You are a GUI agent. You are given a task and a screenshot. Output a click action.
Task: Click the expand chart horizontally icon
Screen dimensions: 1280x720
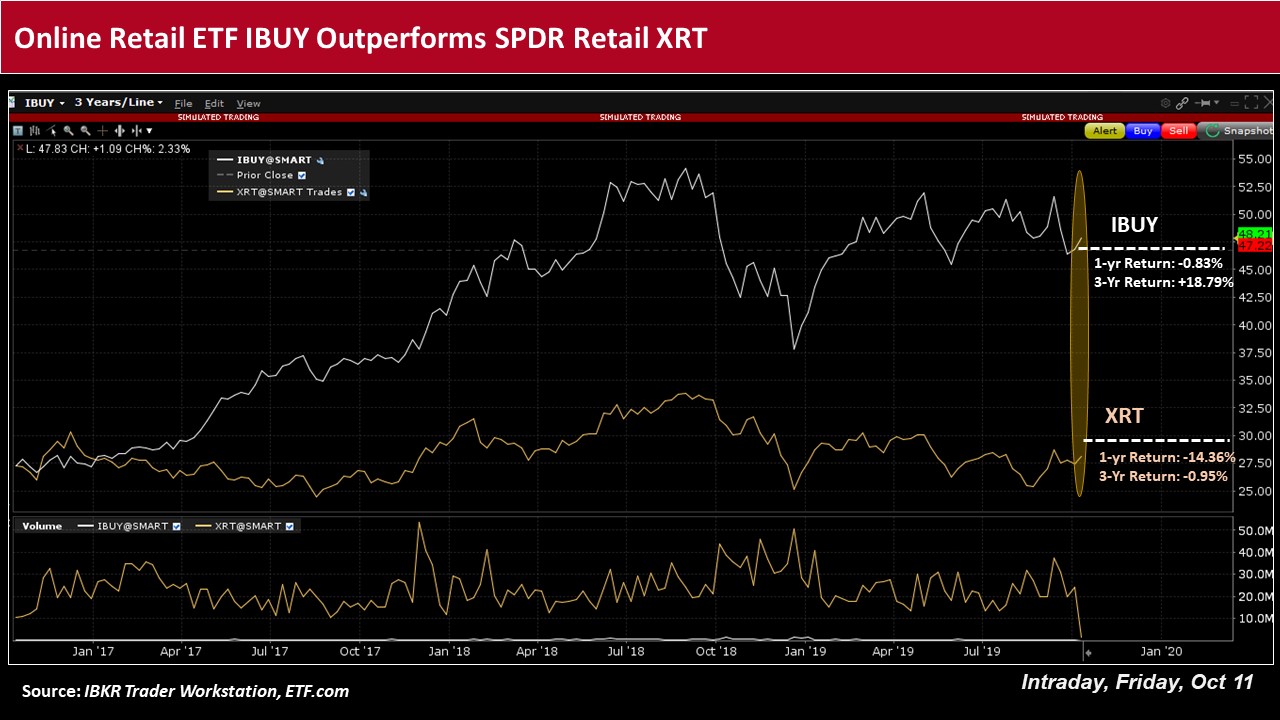(119, 130)
